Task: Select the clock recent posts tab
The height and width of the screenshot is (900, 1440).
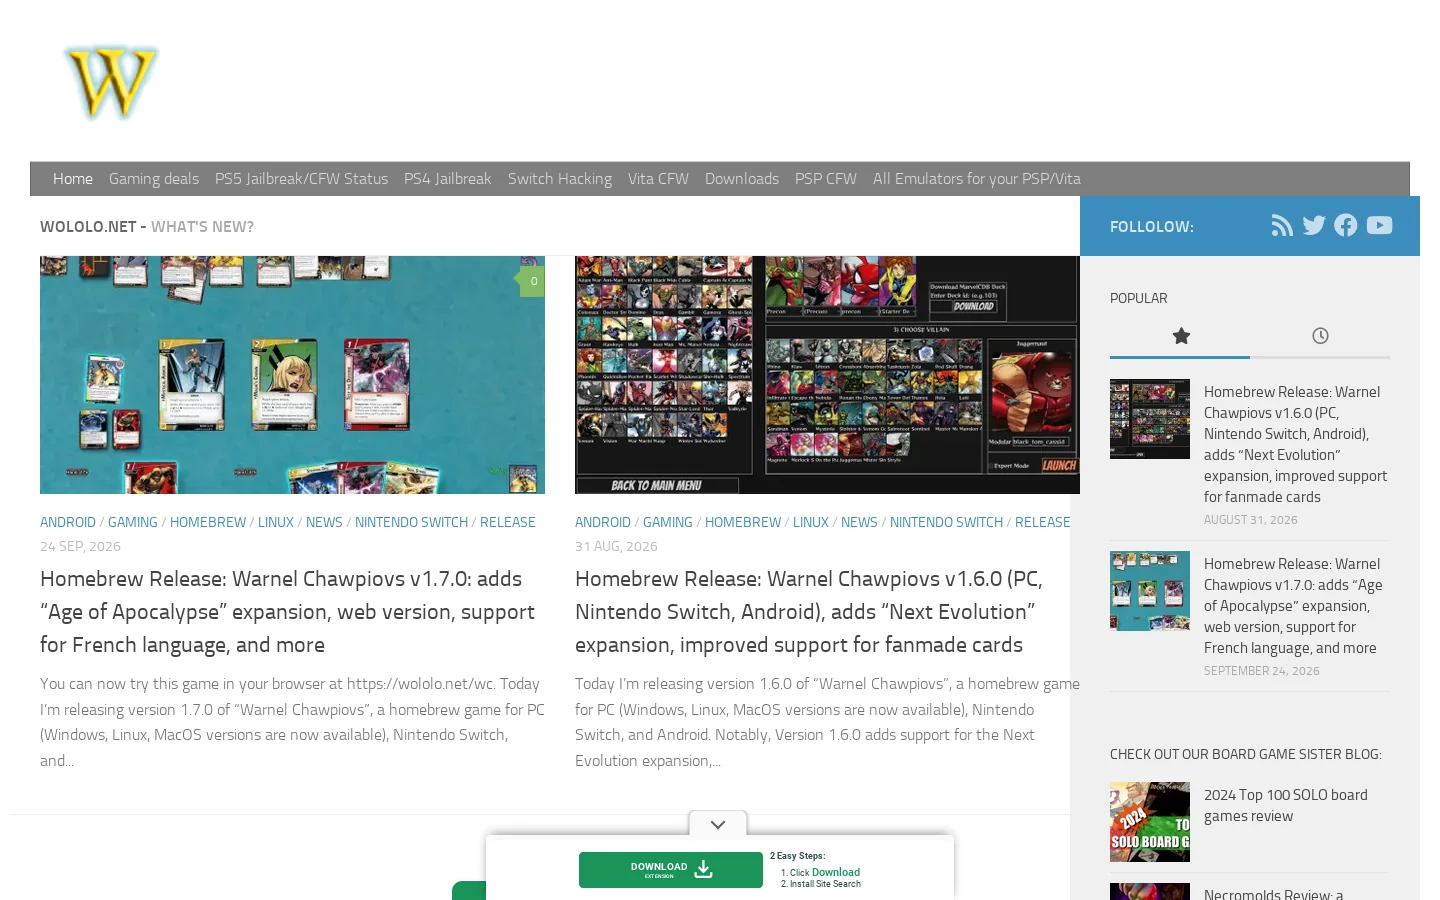Action: [1320, 336]
